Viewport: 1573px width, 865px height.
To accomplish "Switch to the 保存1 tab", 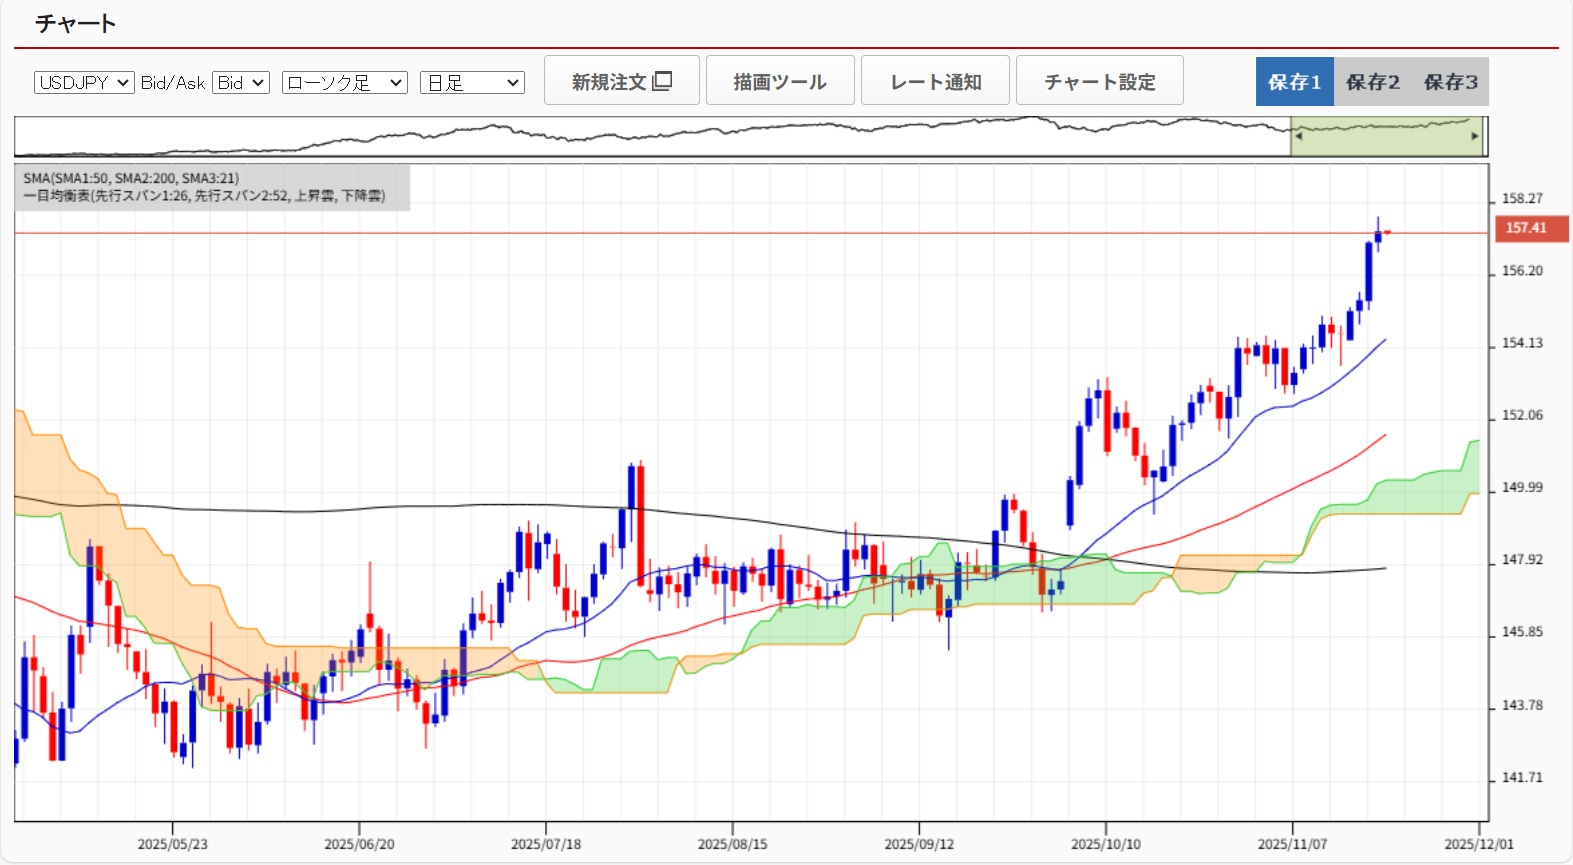I will [1294, 82].
